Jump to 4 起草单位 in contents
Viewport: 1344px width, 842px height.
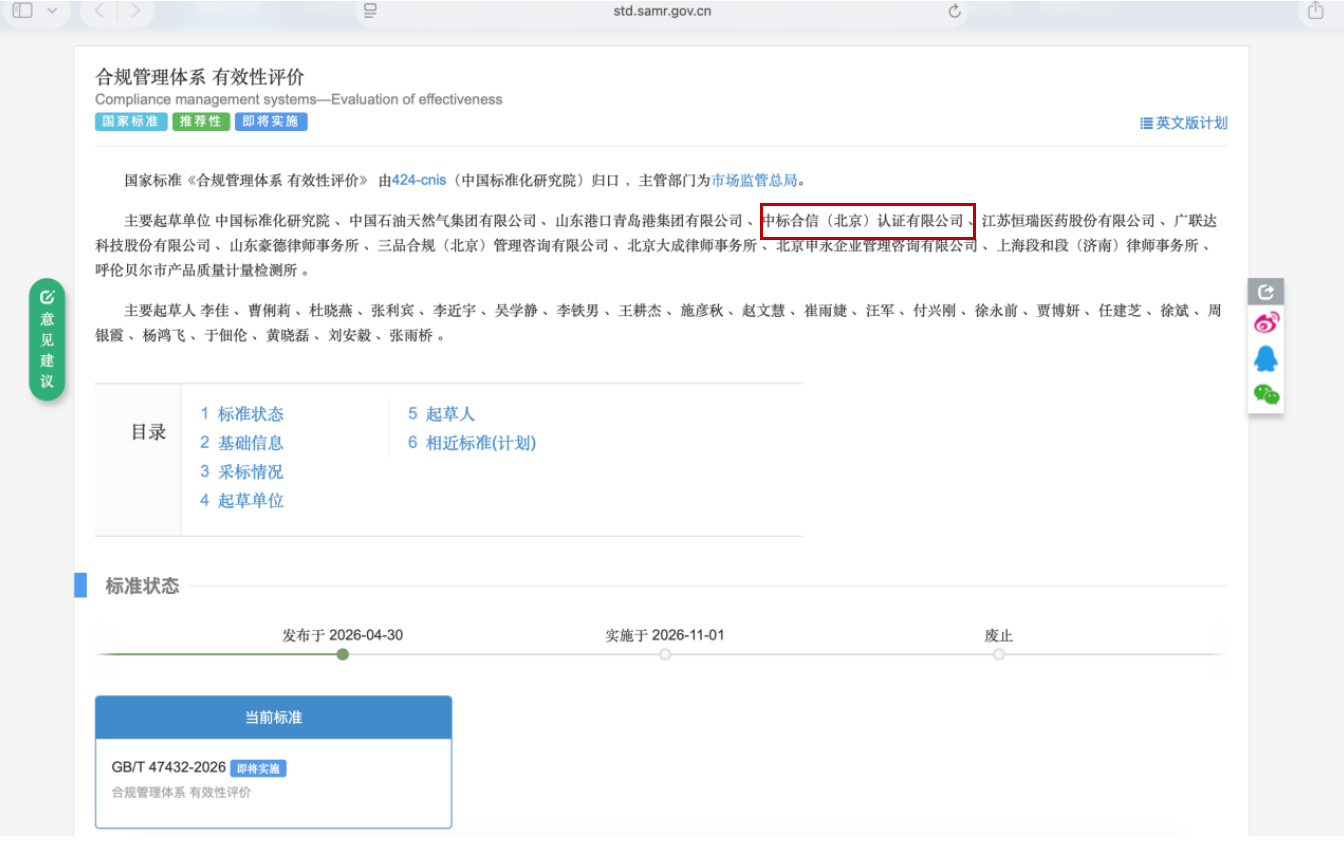[242, 501]
